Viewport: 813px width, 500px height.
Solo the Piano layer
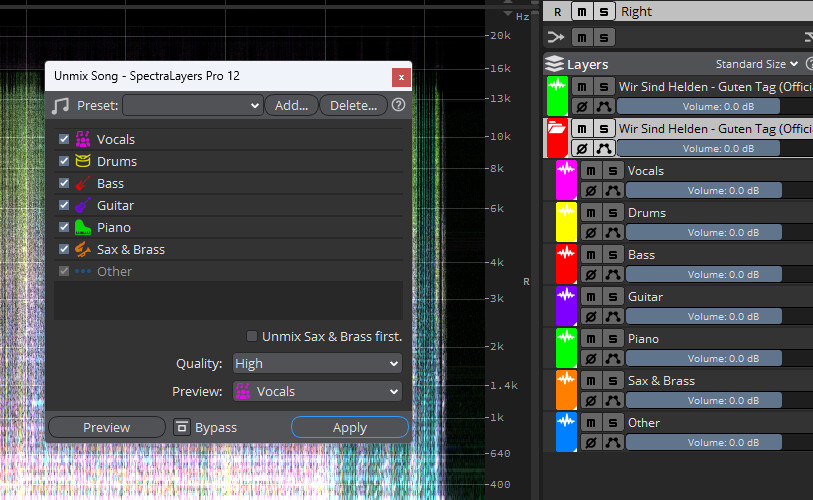click(x=612, y=339)
